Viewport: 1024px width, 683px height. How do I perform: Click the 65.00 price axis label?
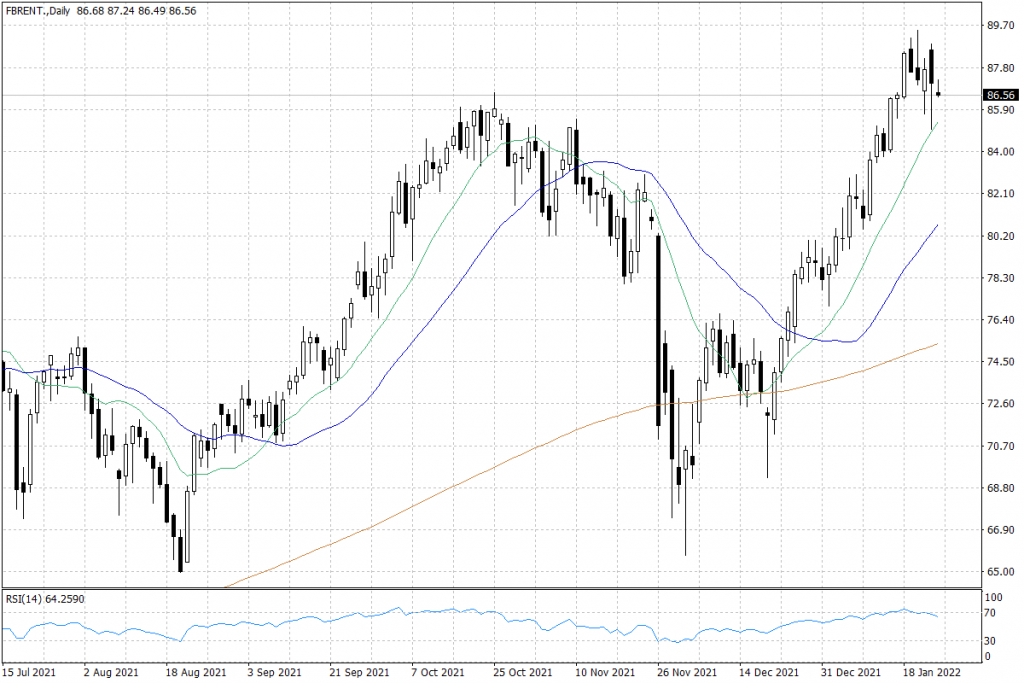(1000, 572)
